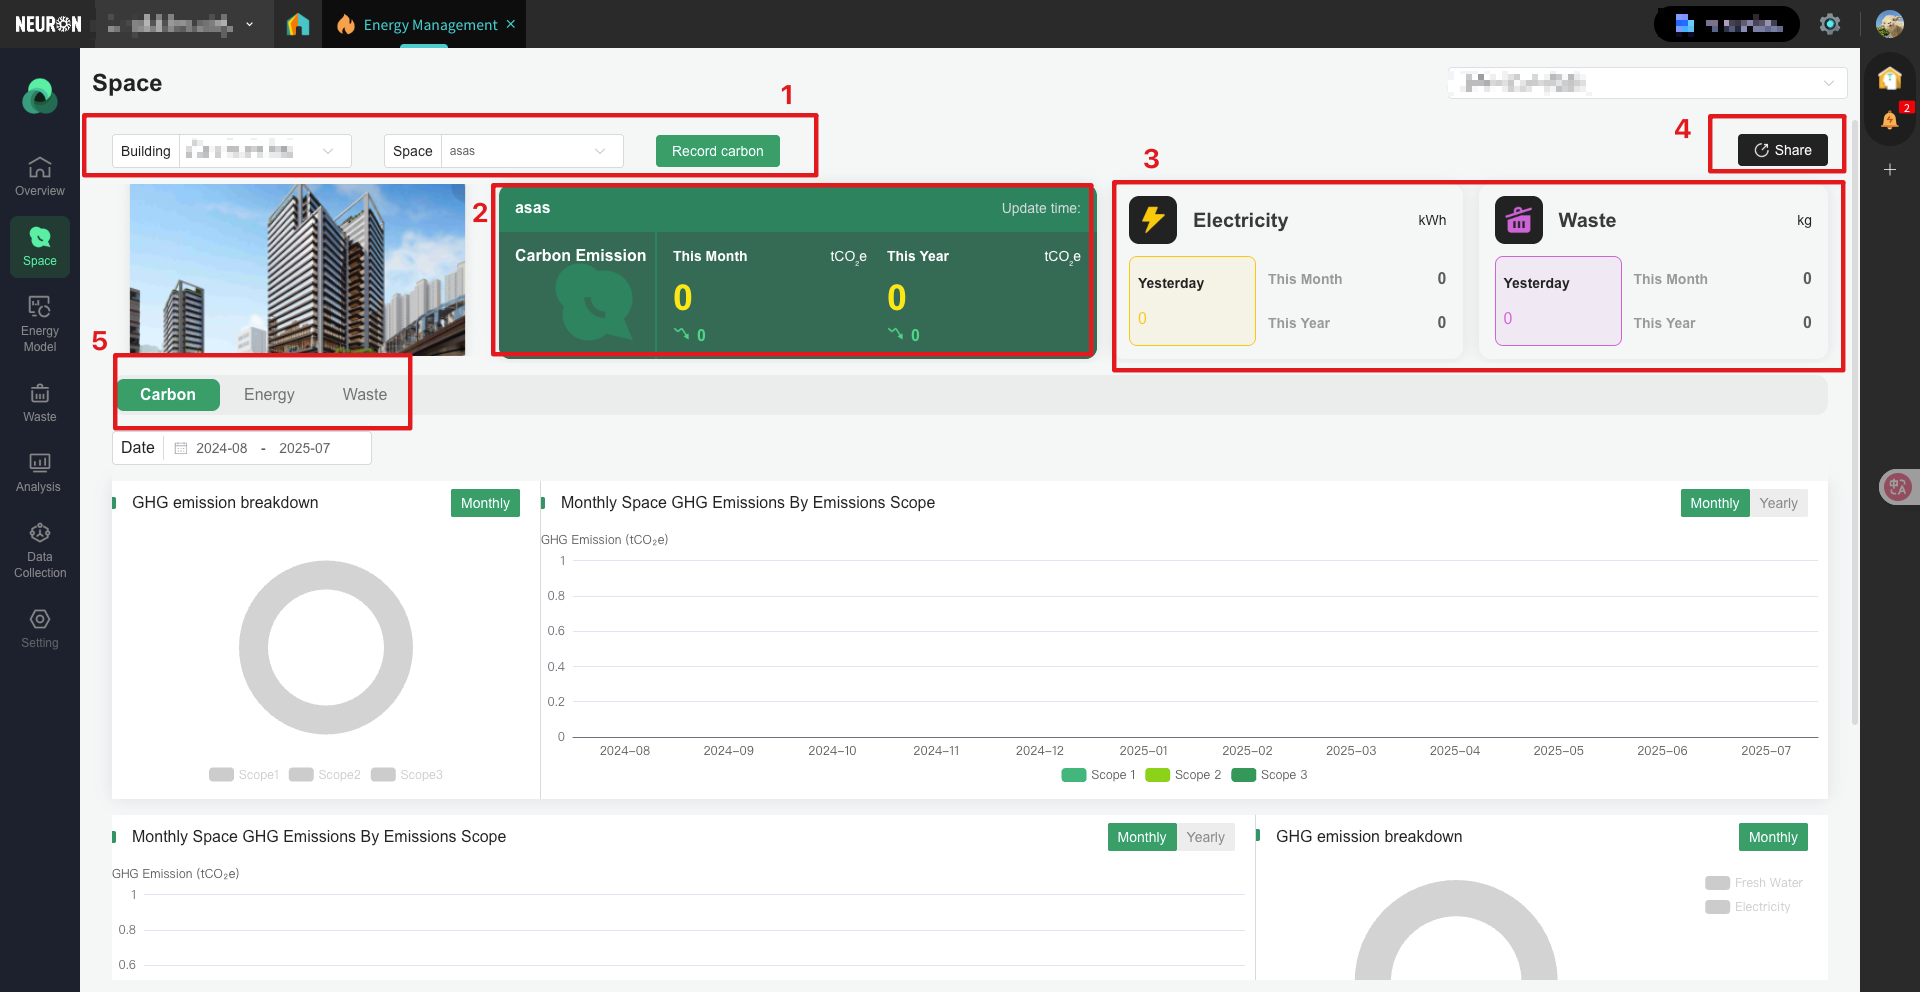Switch top emissions chart to Yearly

pyautogui.click(x=1778, y=503)
